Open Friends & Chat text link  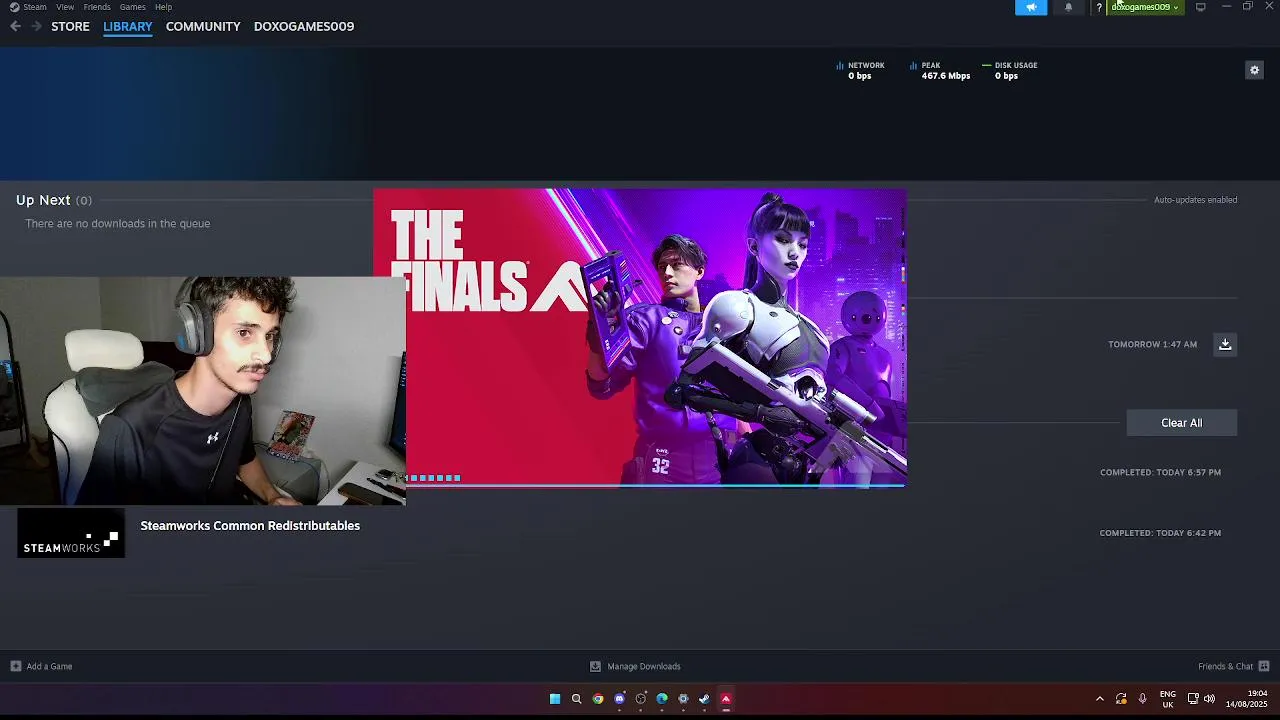tap(1225, 666)
